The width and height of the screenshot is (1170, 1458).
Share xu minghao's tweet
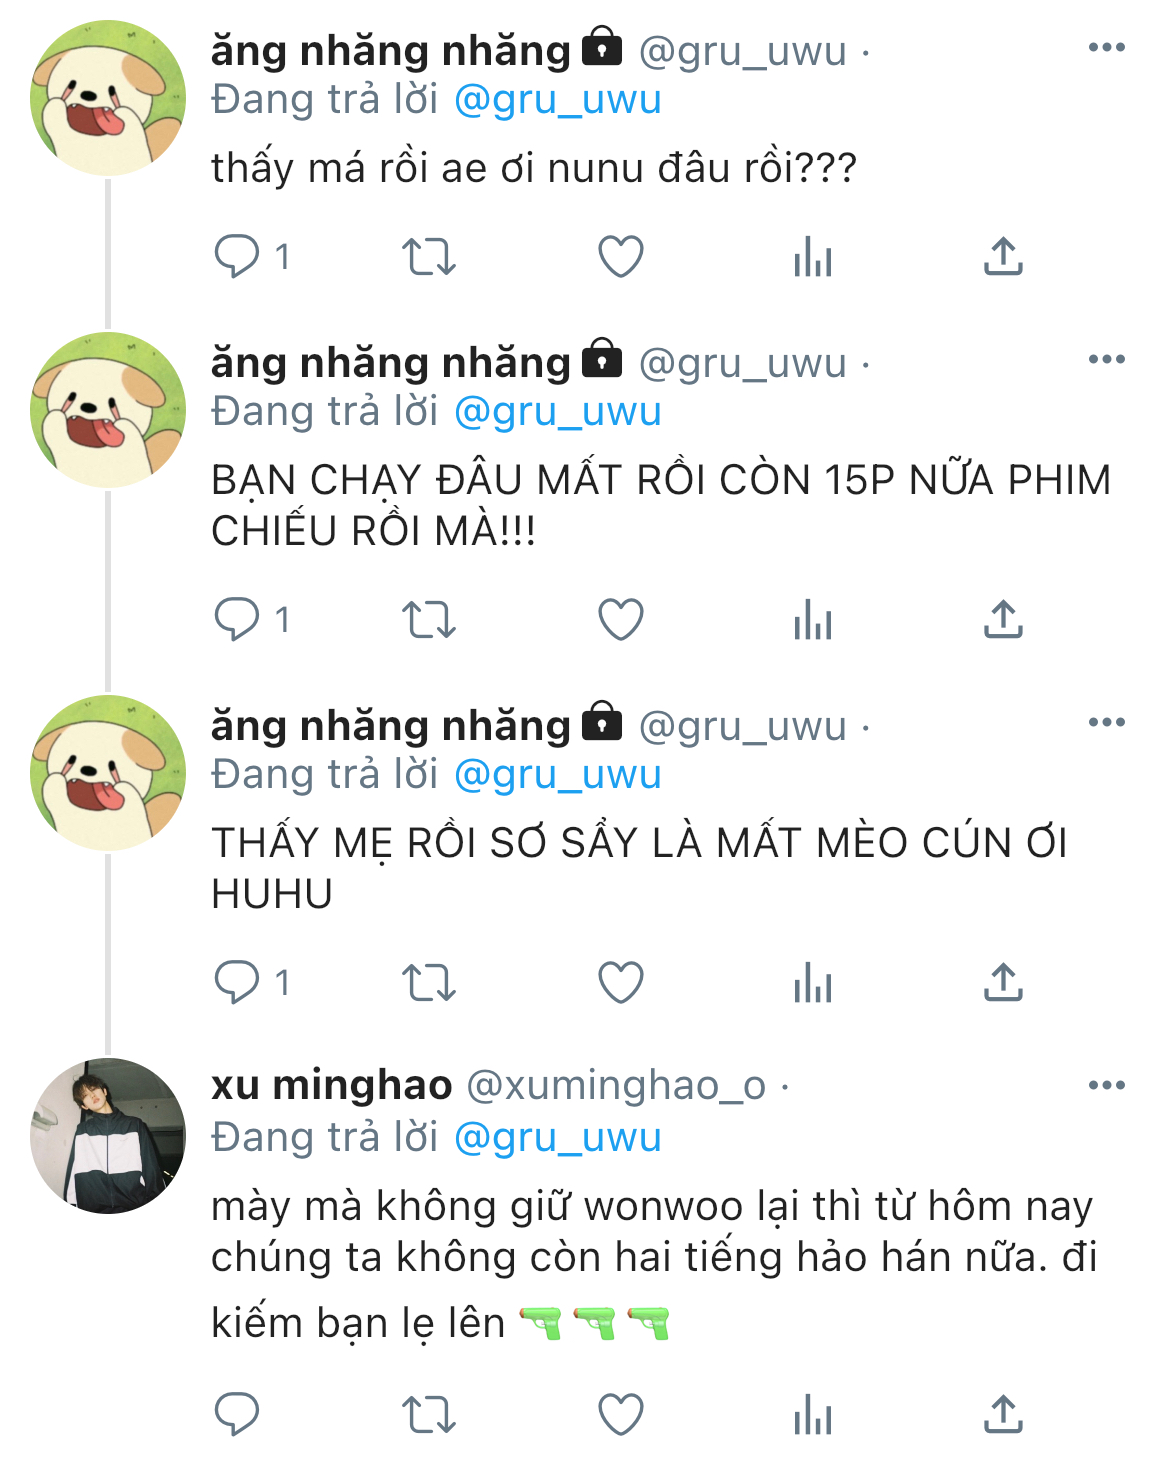click(1003, 1414)
